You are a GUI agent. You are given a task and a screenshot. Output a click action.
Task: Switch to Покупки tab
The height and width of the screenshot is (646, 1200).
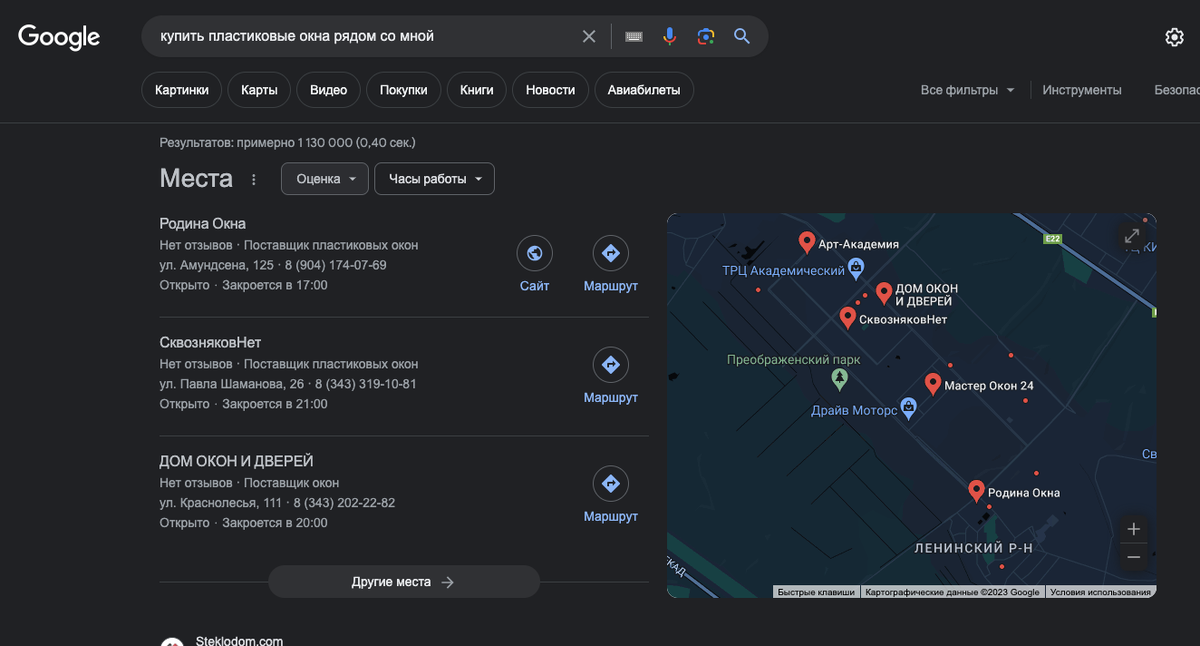tap(403, 90)
